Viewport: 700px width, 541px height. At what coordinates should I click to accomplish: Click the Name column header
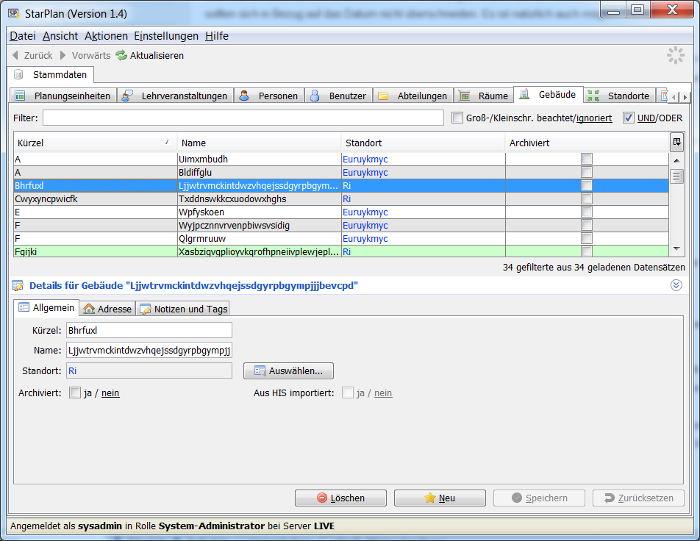pos(259,143)
